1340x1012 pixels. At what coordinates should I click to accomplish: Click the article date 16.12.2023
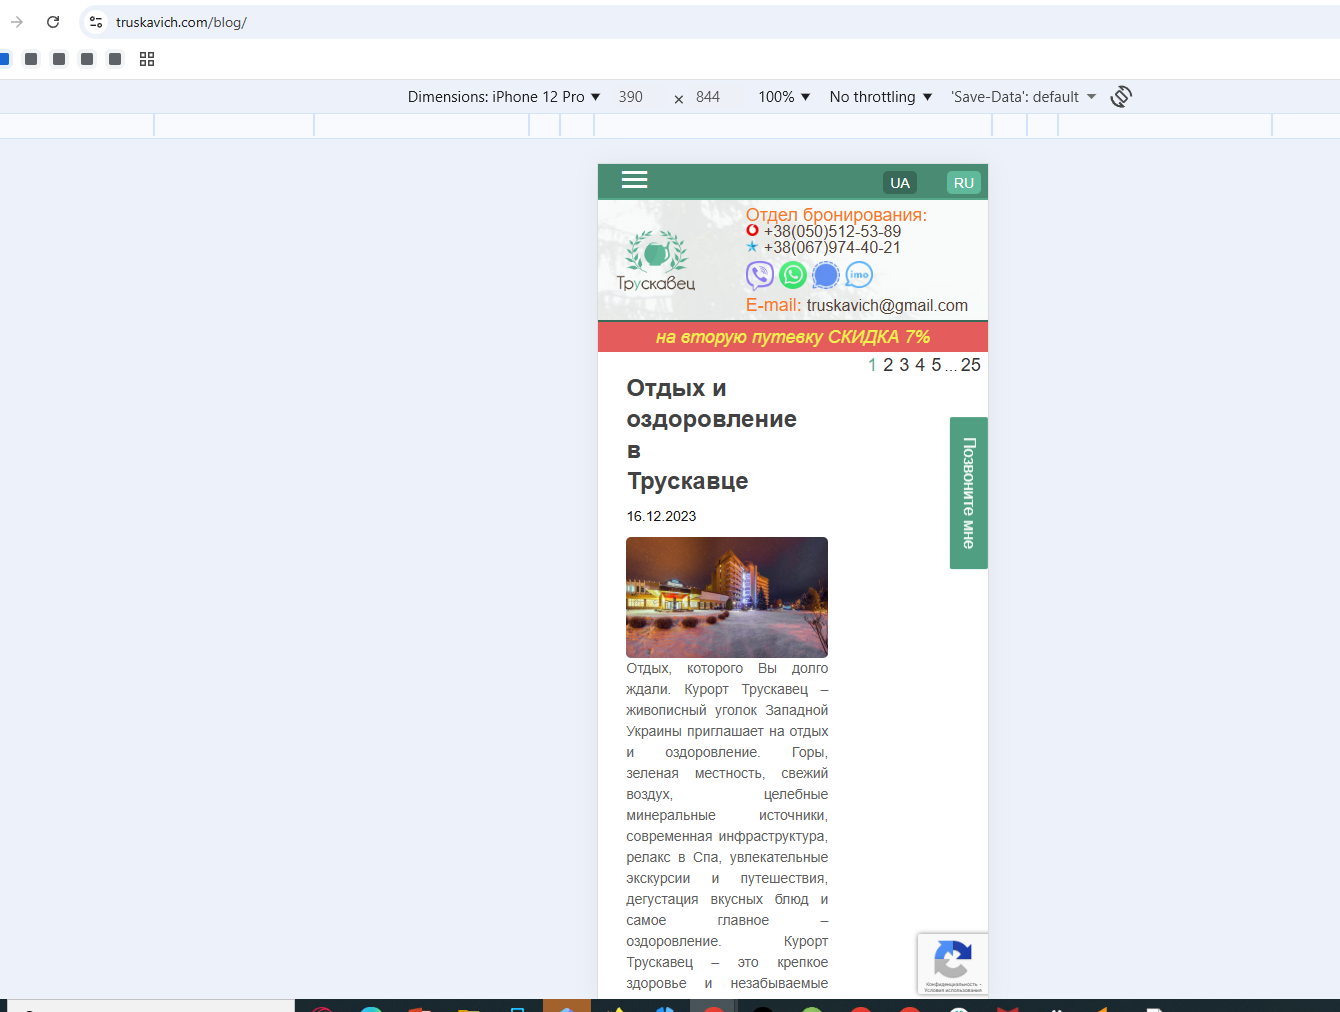tap(661, 516)
